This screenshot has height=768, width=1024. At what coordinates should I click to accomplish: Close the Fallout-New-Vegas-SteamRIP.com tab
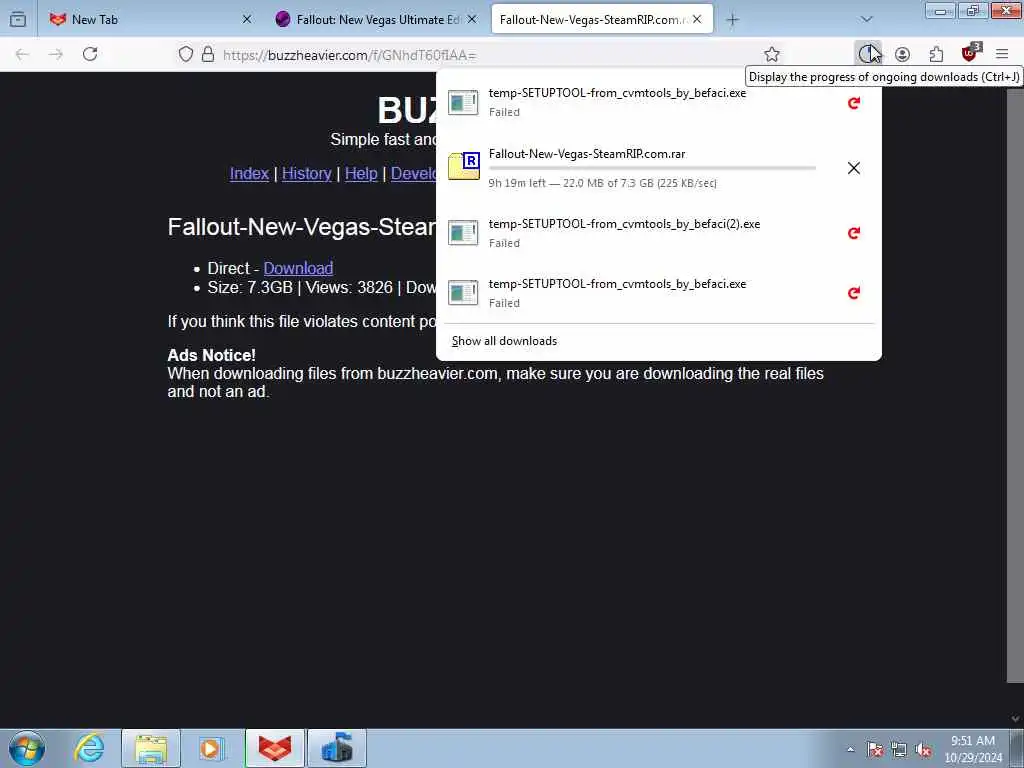point(697,20)
